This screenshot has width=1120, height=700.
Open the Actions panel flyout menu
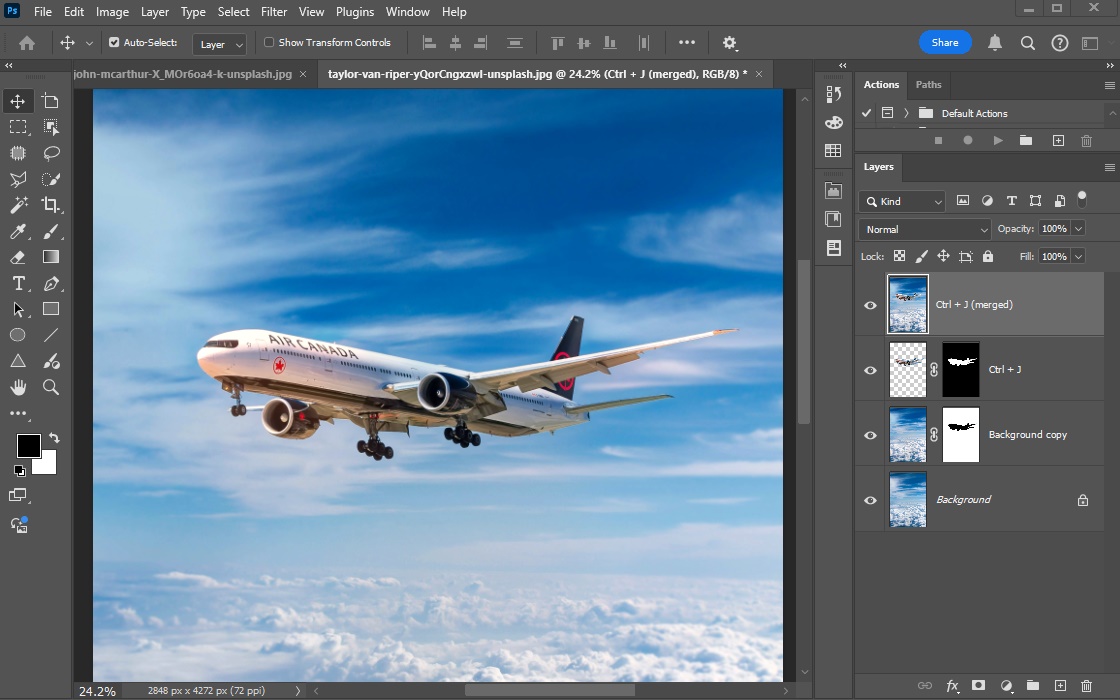(x=1109, y=85)
